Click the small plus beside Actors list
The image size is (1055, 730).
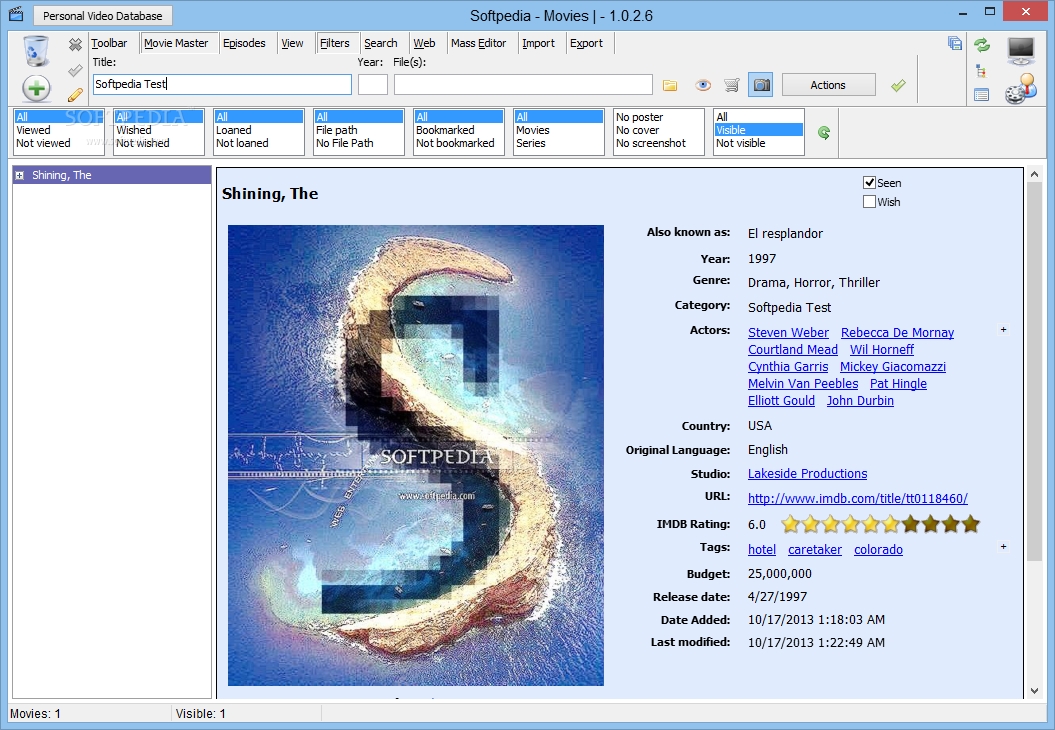[1003, 330]
